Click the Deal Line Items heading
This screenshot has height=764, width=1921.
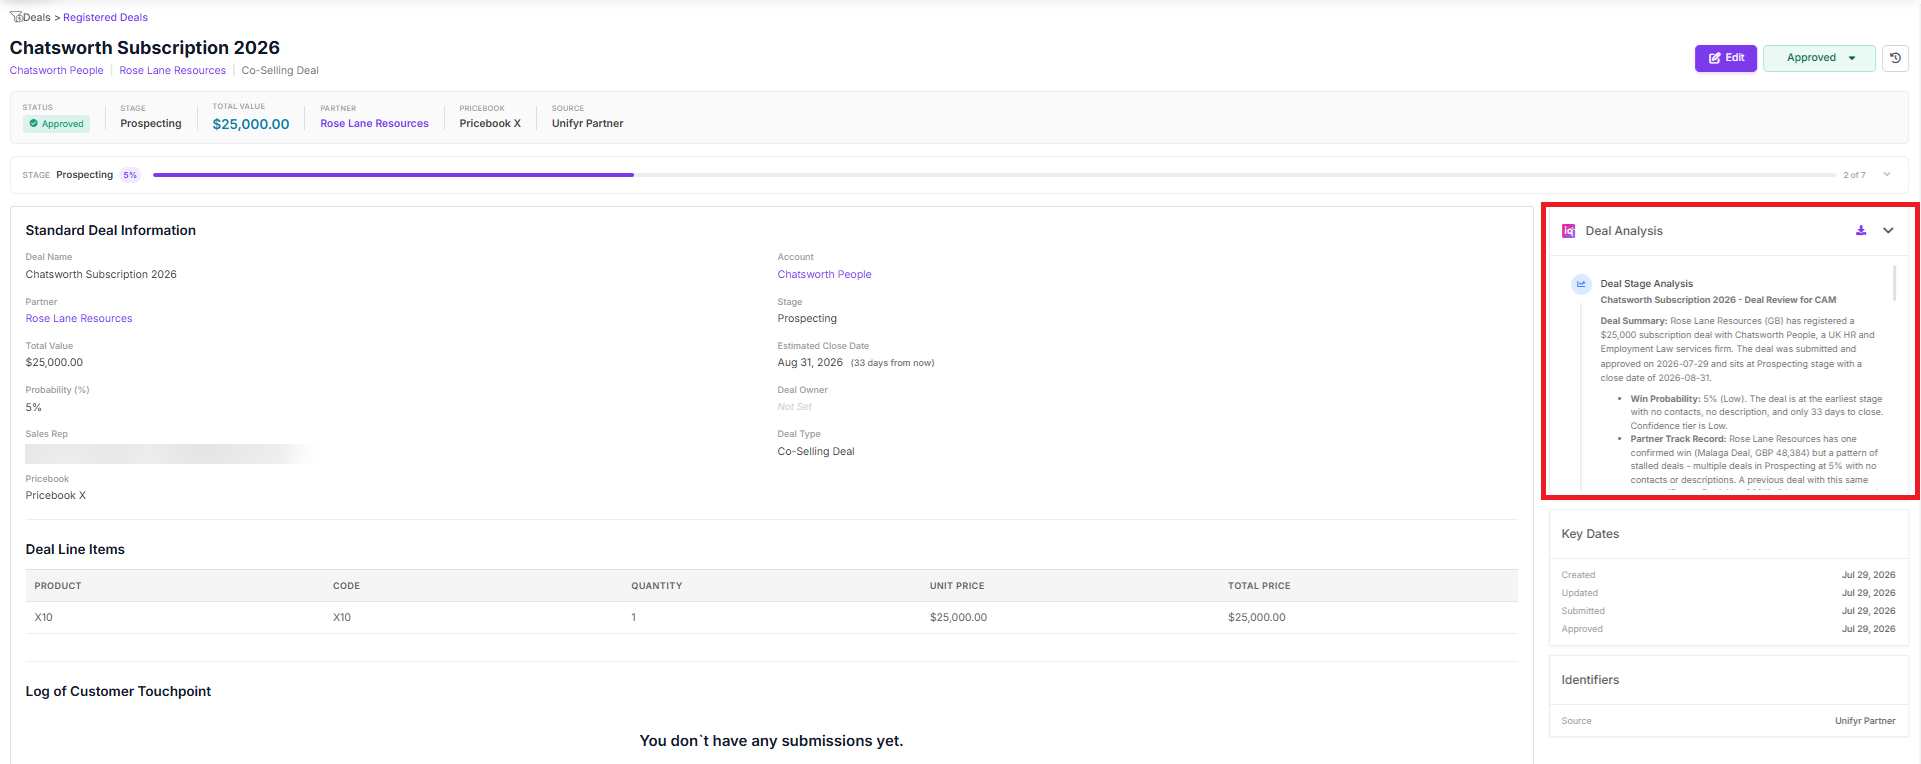click(75, 549)
